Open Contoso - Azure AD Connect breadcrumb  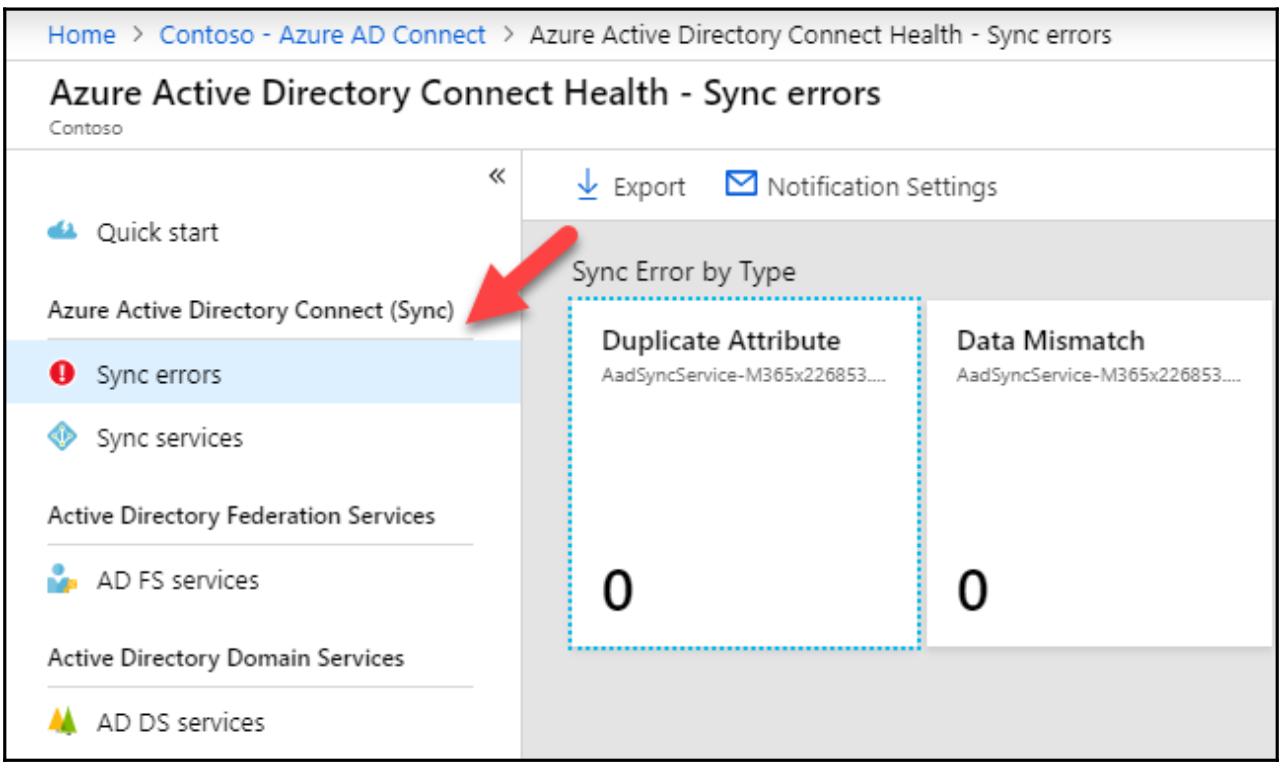322,35
